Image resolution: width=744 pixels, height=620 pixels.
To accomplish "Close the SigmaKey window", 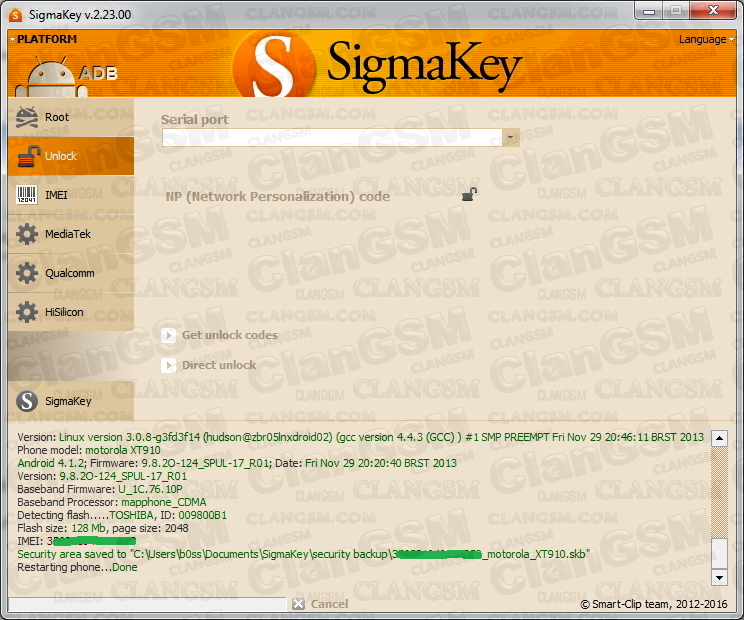I will pos(713,10).
